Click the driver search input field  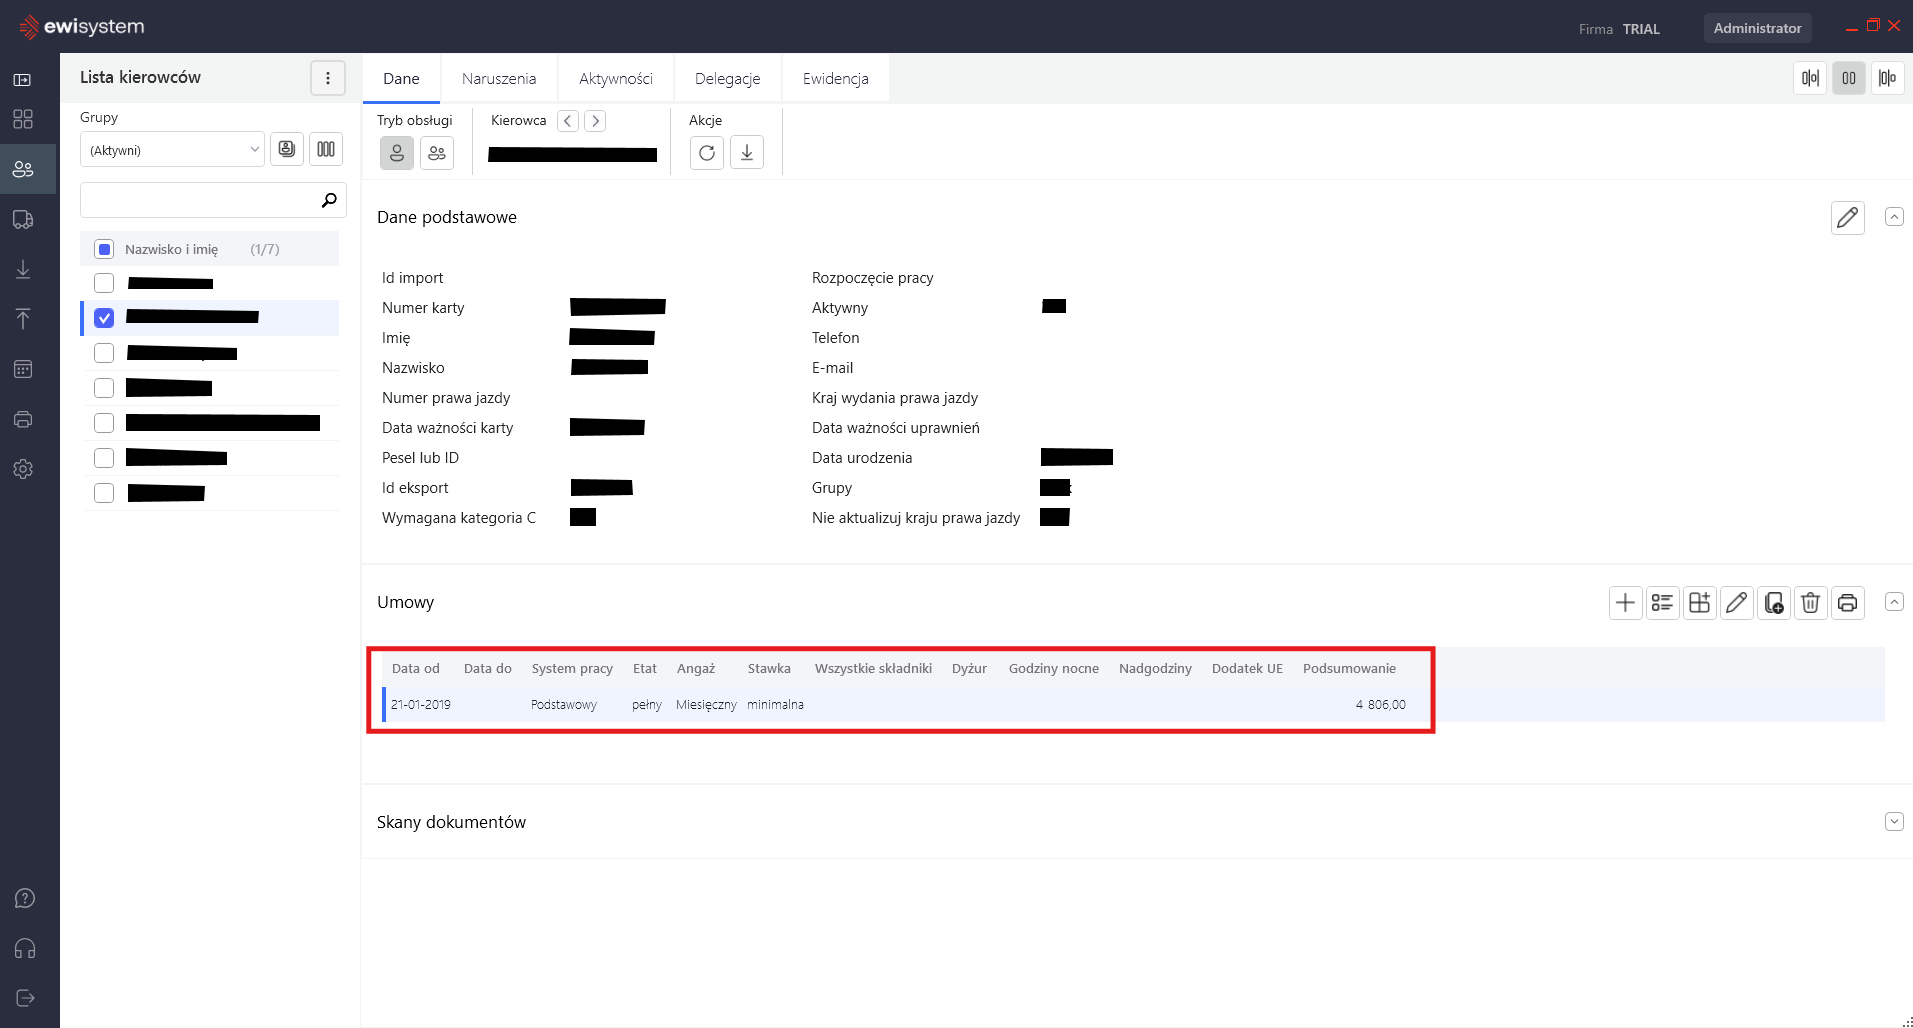pos(200,200)
